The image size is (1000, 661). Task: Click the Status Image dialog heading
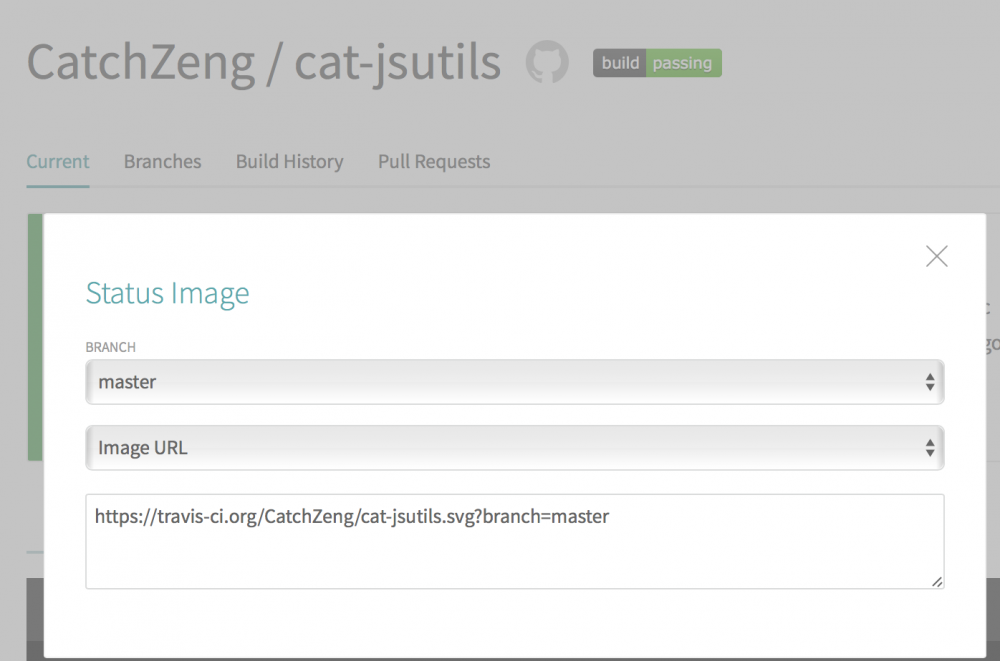(x=167, y=293)
